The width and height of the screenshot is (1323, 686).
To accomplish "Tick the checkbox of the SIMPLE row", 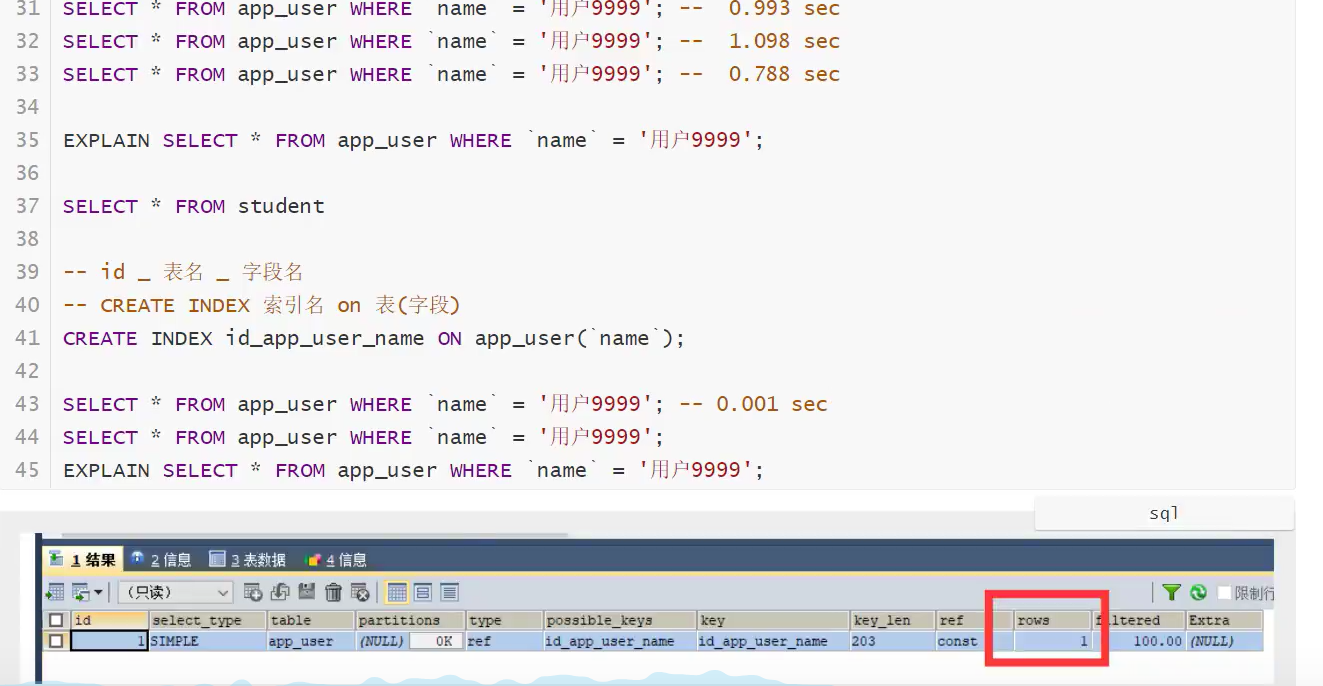I will (x=57, y=641).
